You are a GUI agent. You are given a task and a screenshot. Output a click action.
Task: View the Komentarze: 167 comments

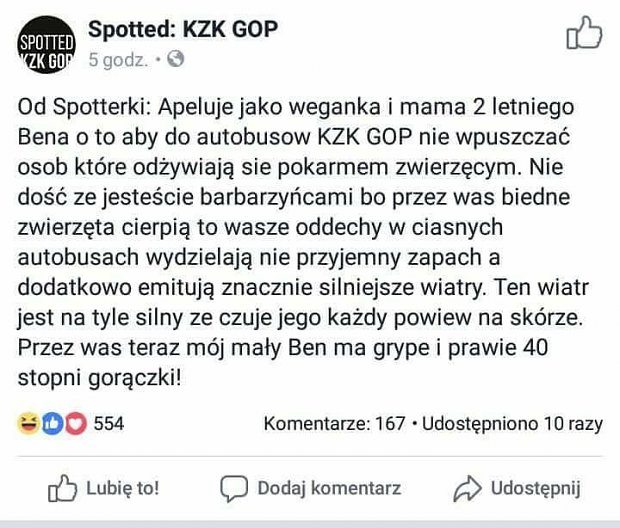[335, 424]
